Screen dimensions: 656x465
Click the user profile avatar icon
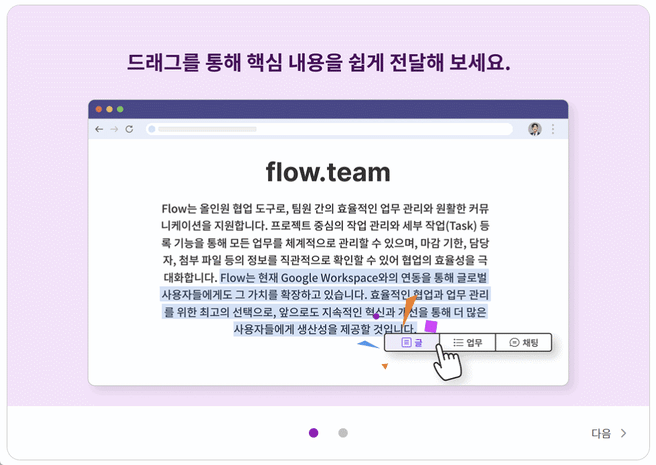pos(535,129)
